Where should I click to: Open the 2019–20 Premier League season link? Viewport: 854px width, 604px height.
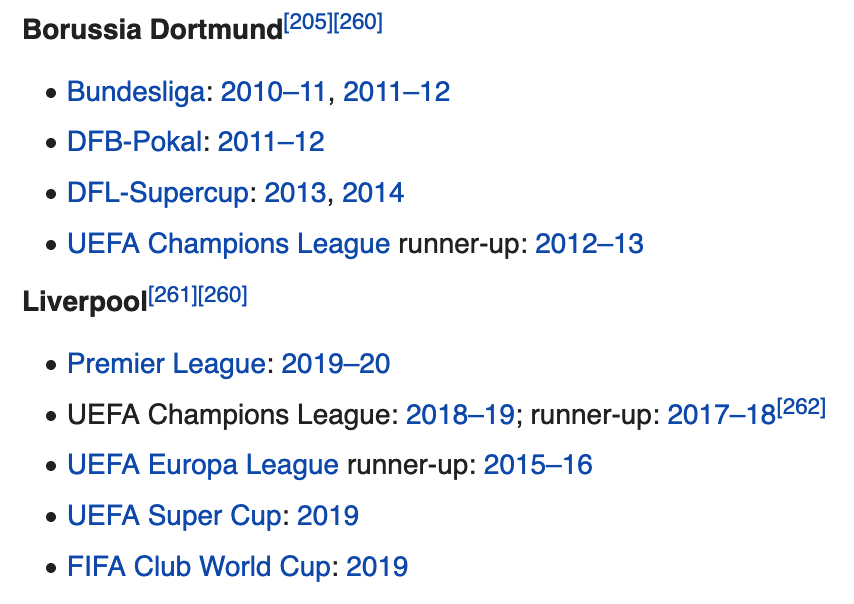point(336,364)
